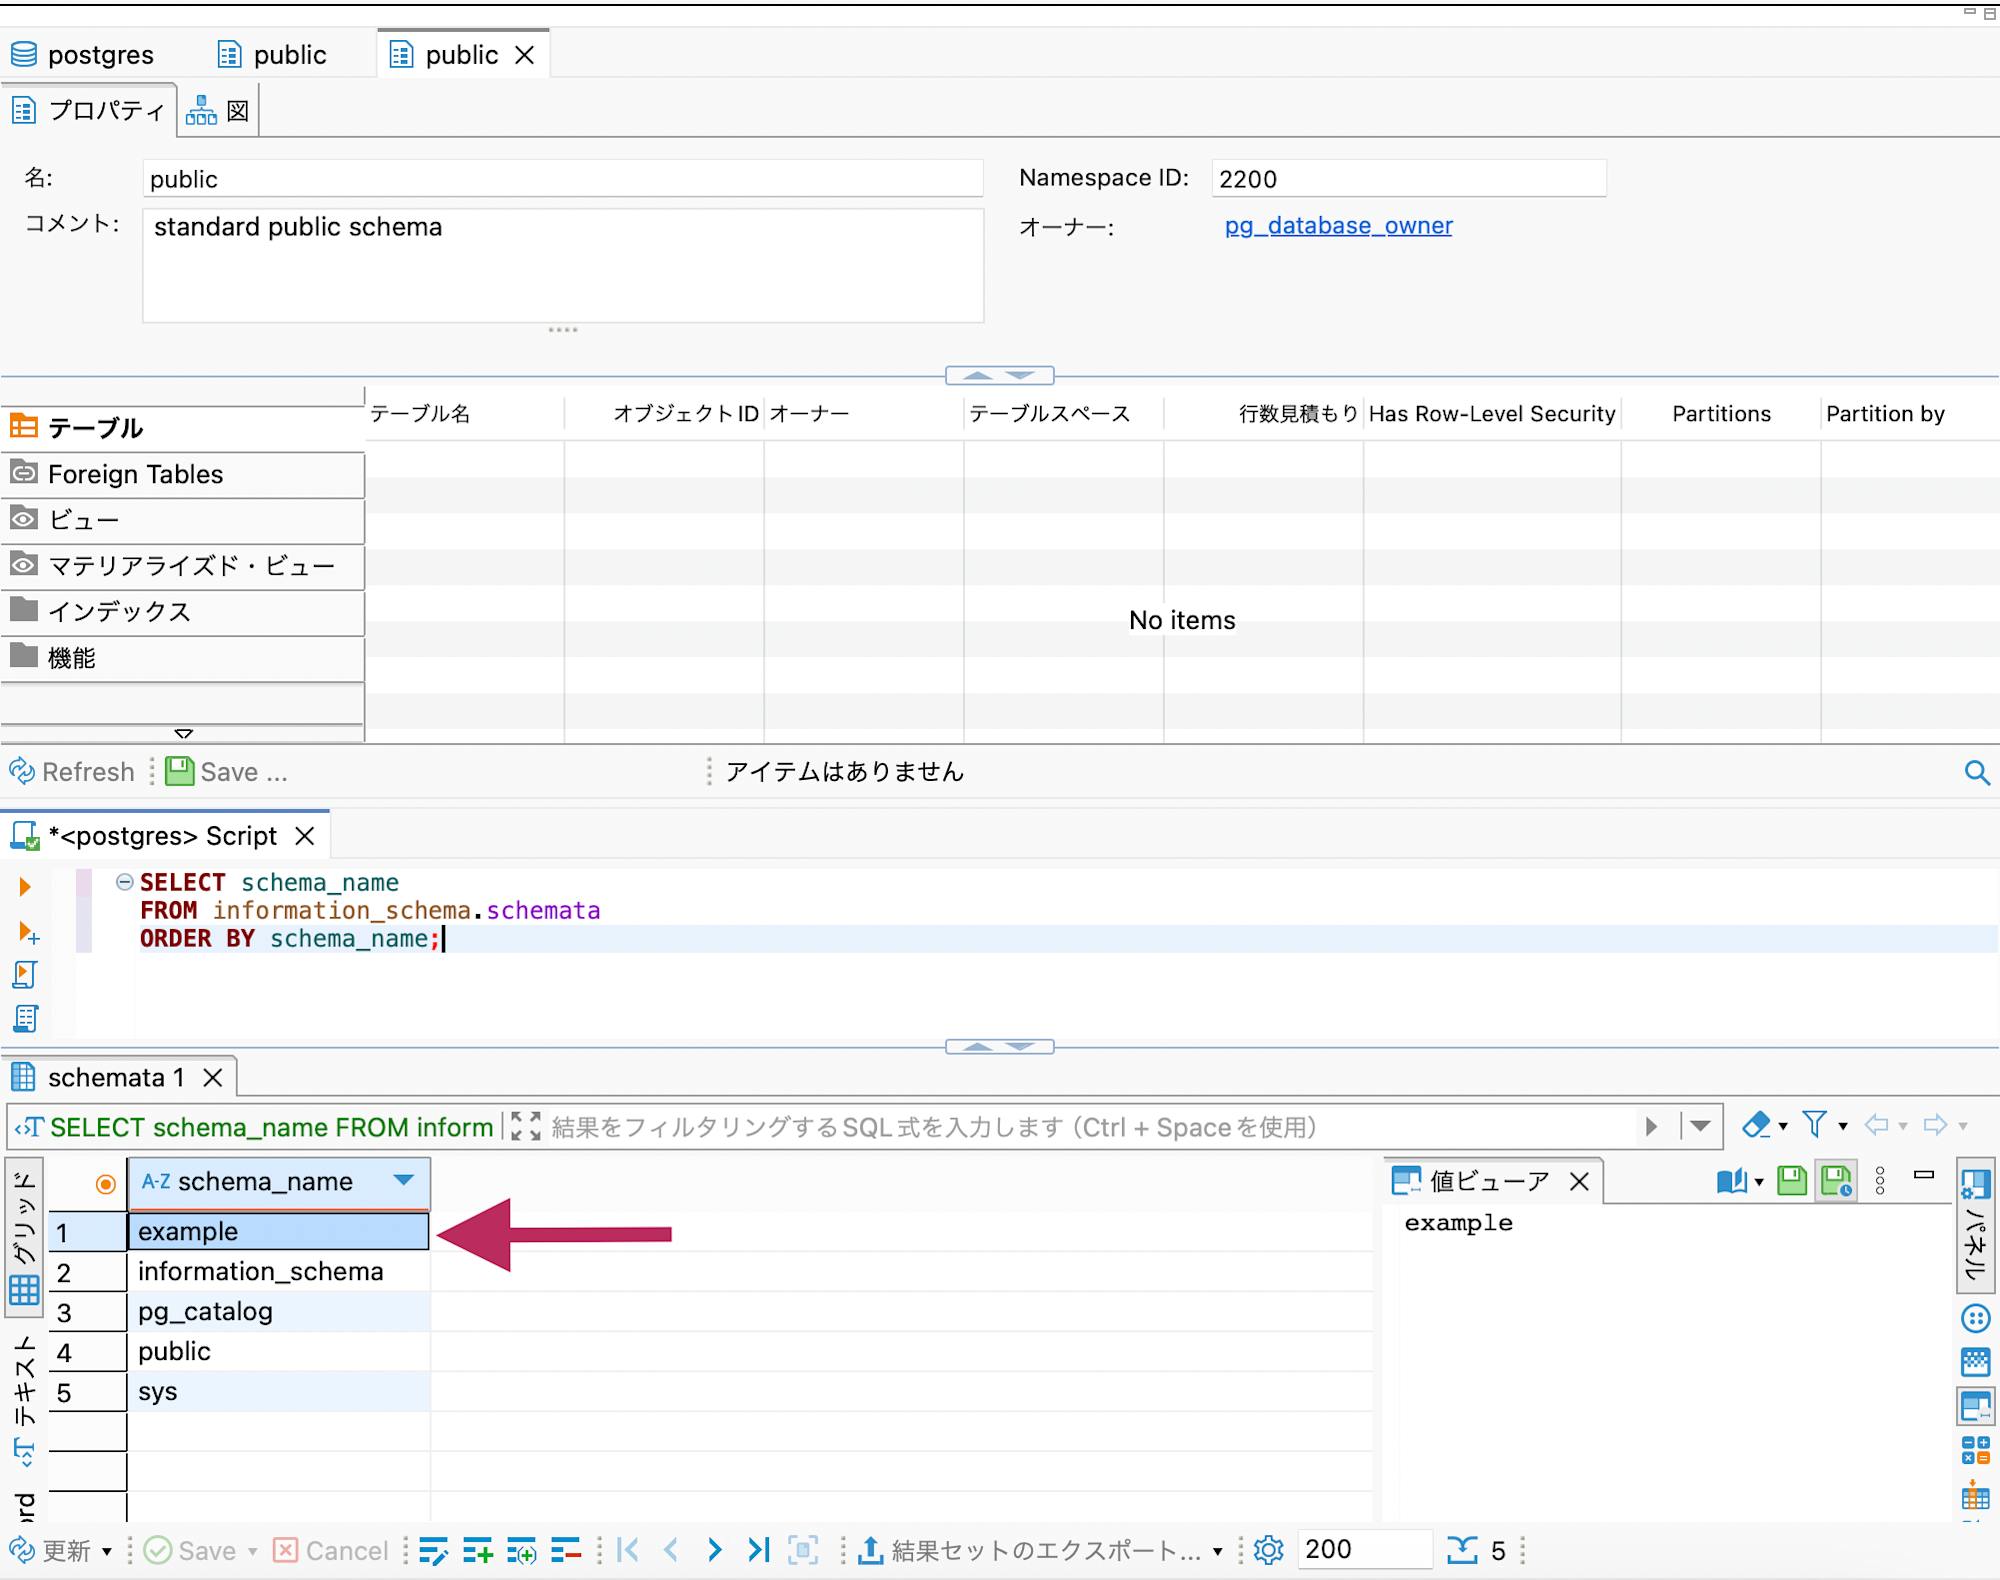Click 結果セットのエクスポート button
Viewport: 2000px width, 1580px height.
click(1031, 1550)
